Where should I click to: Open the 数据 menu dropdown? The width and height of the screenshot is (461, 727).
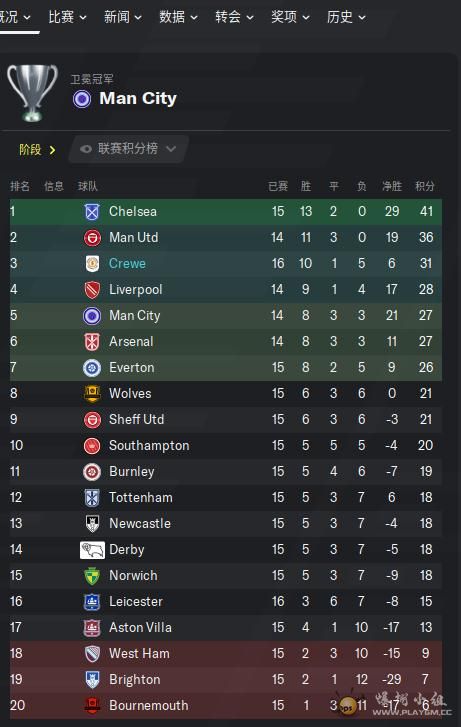[178, 17]
